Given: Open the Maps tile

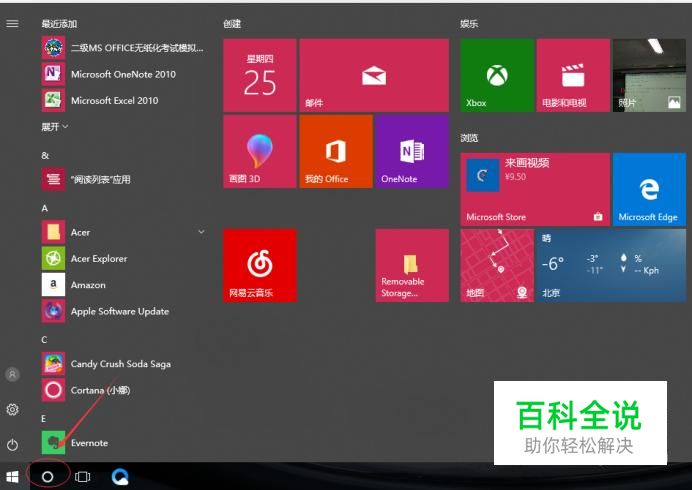Looking at the screenshot, I should tap(497, 265).
